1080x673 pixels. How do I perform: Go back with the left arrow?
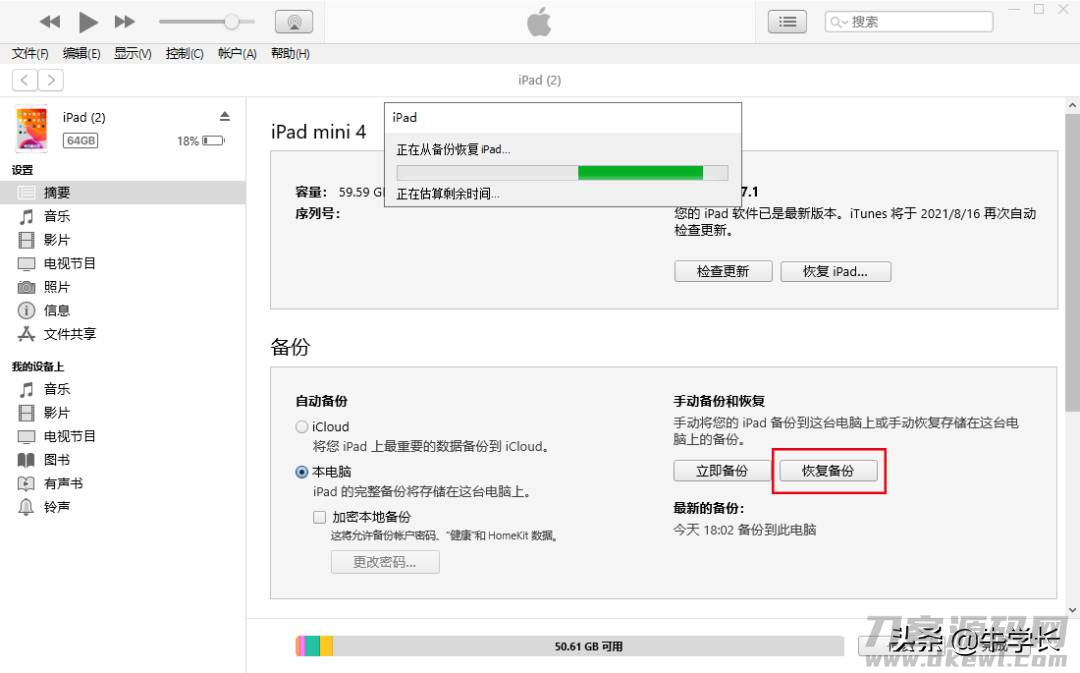pyautogui.click(x=25, y=80)
